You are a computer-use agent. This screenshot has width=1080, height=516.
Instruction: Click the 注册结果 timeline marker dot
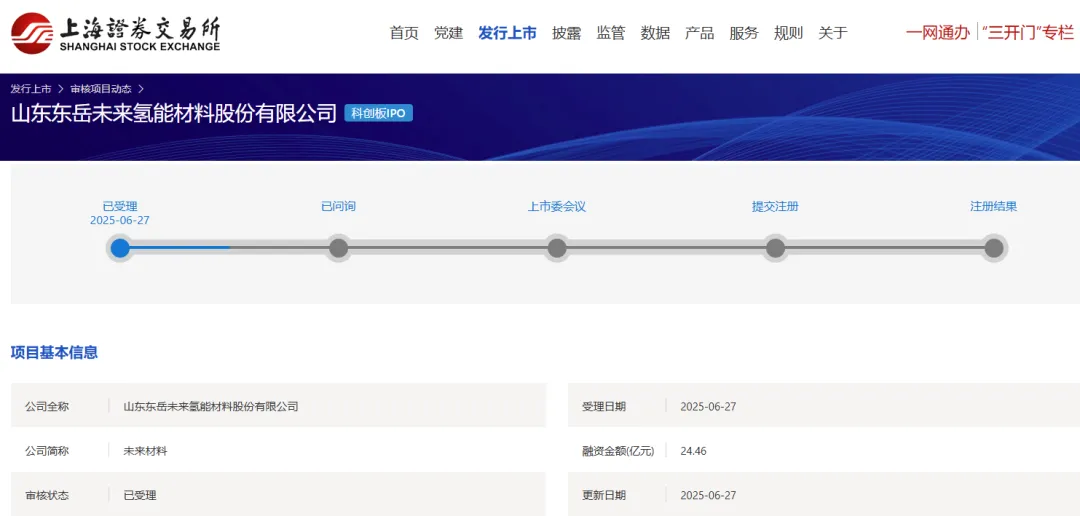click(994, 248)
